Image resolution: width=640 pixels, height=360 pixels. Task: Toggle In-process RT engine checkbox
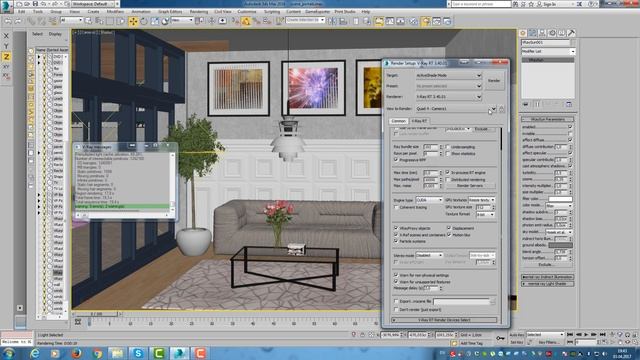point(448,173)
